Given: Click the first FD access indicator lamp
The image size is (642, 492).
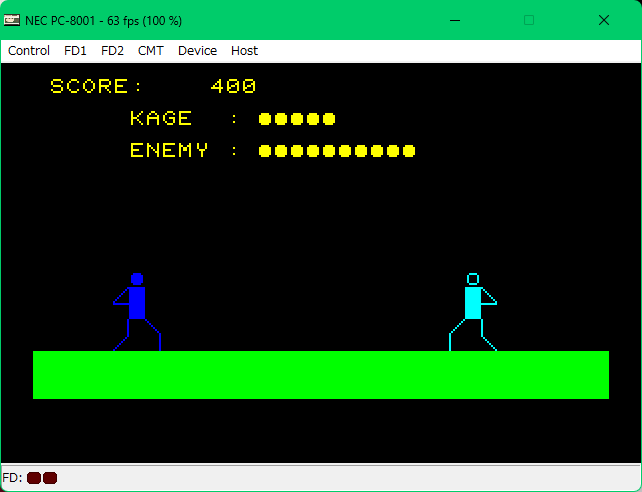Looking at the screenshot, I should point(34,478).
